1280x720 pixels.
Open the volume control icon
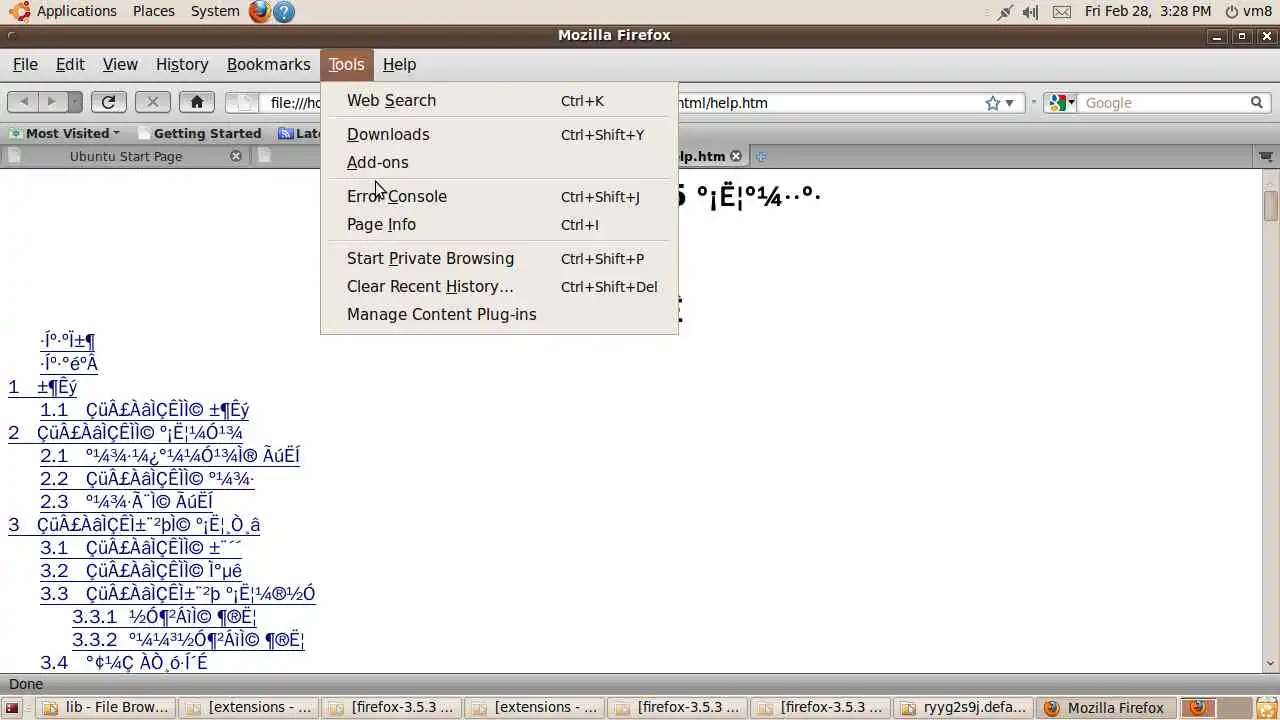coord(1031,12)
